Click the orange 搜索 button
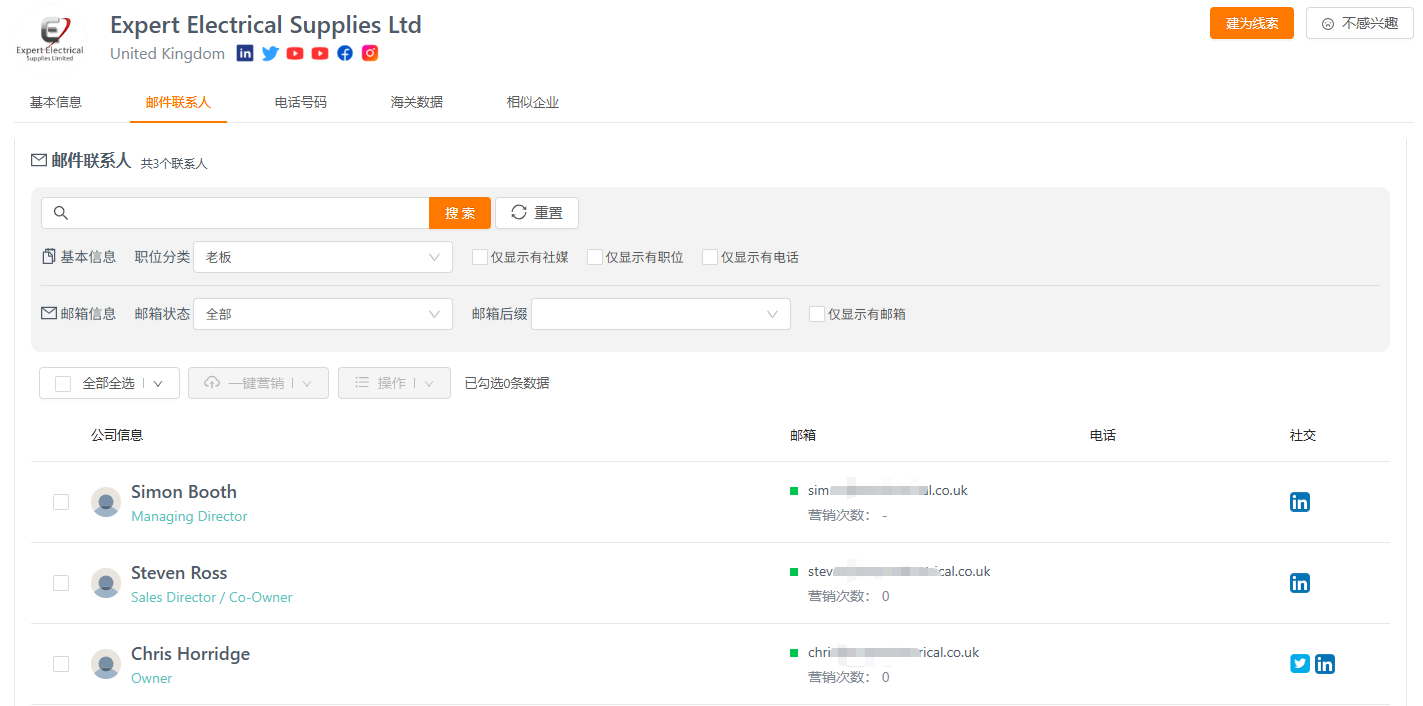The width and height of the screenshot is (1423, 706). (x=460, y=213)
